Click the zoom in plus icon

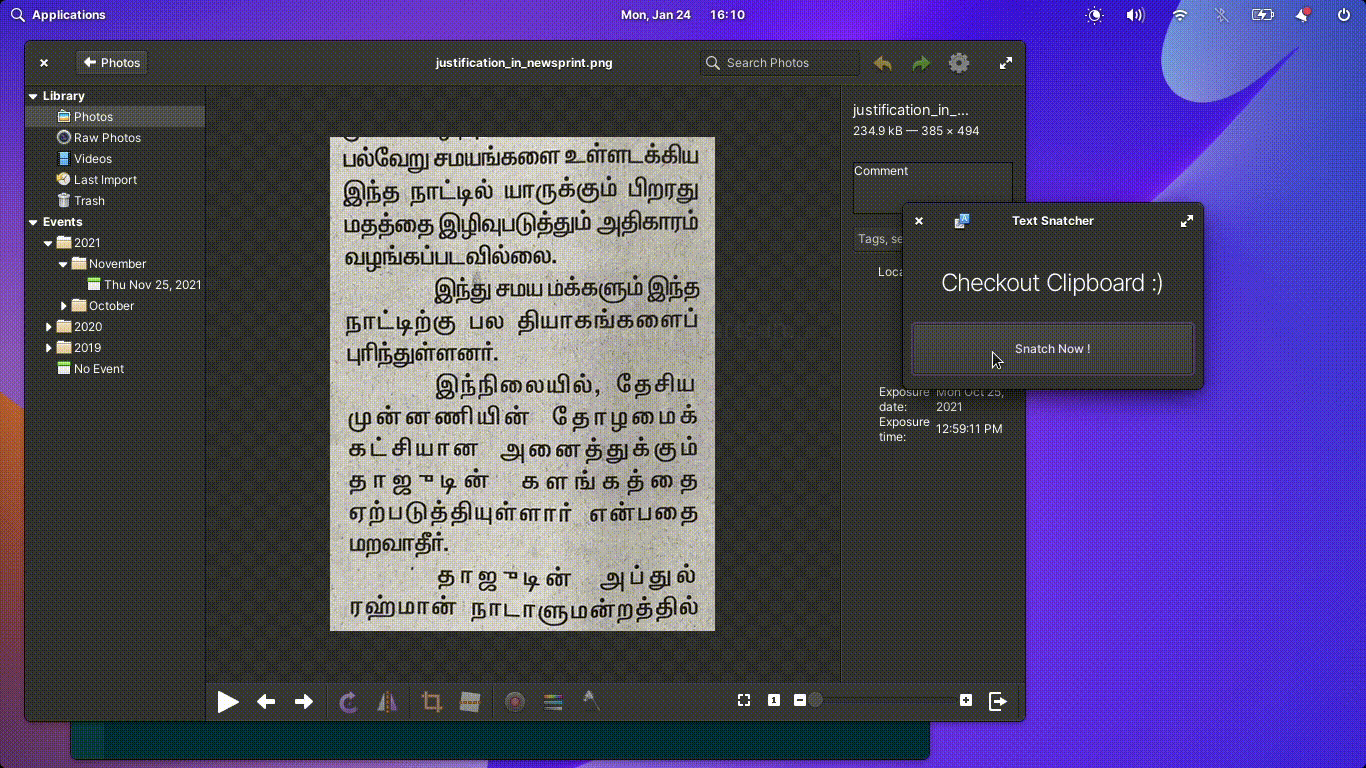966,701
